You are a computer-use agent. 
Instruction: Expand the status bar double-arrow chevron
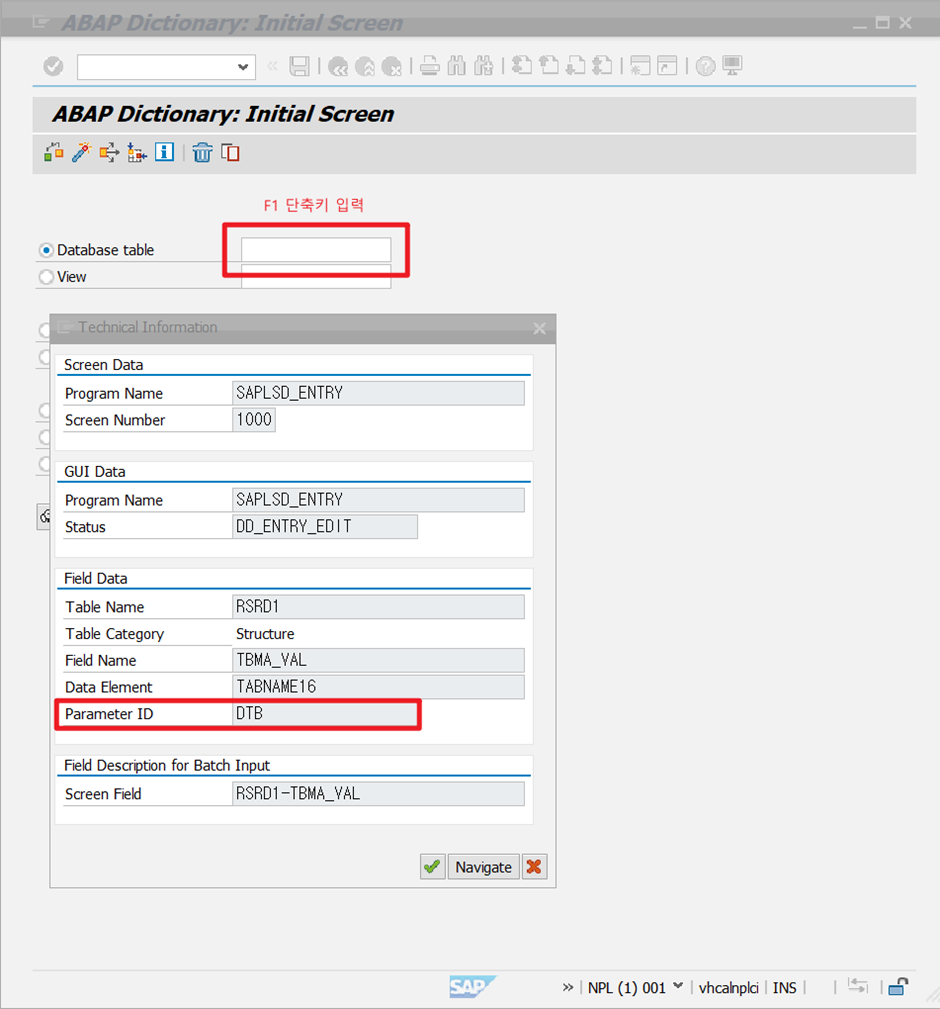pos(567,987)
